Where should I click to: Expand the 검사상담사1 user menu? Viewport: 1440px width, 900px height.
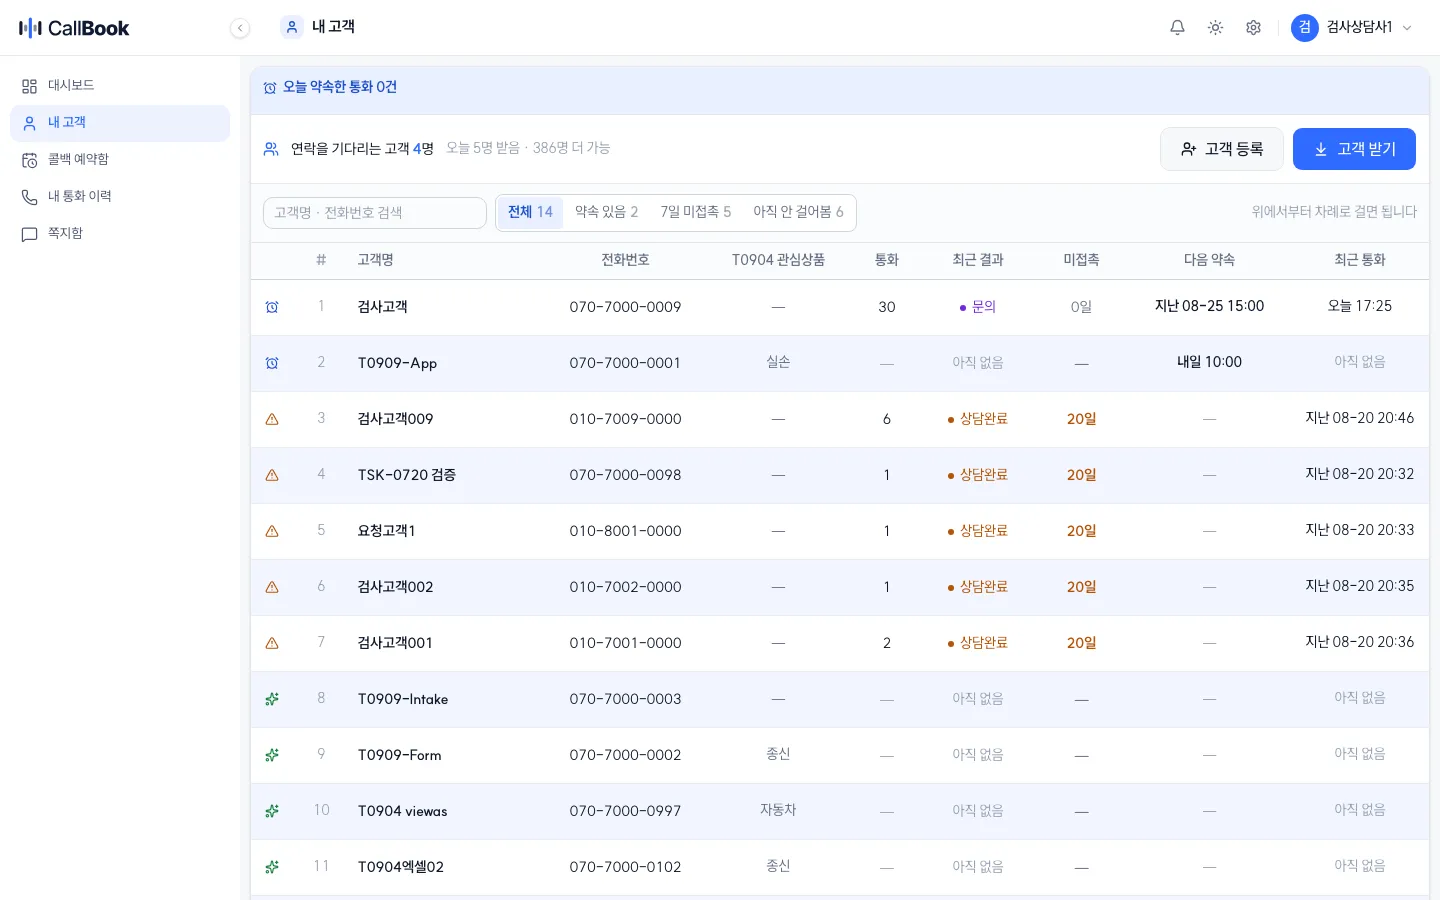(1352, 28)
